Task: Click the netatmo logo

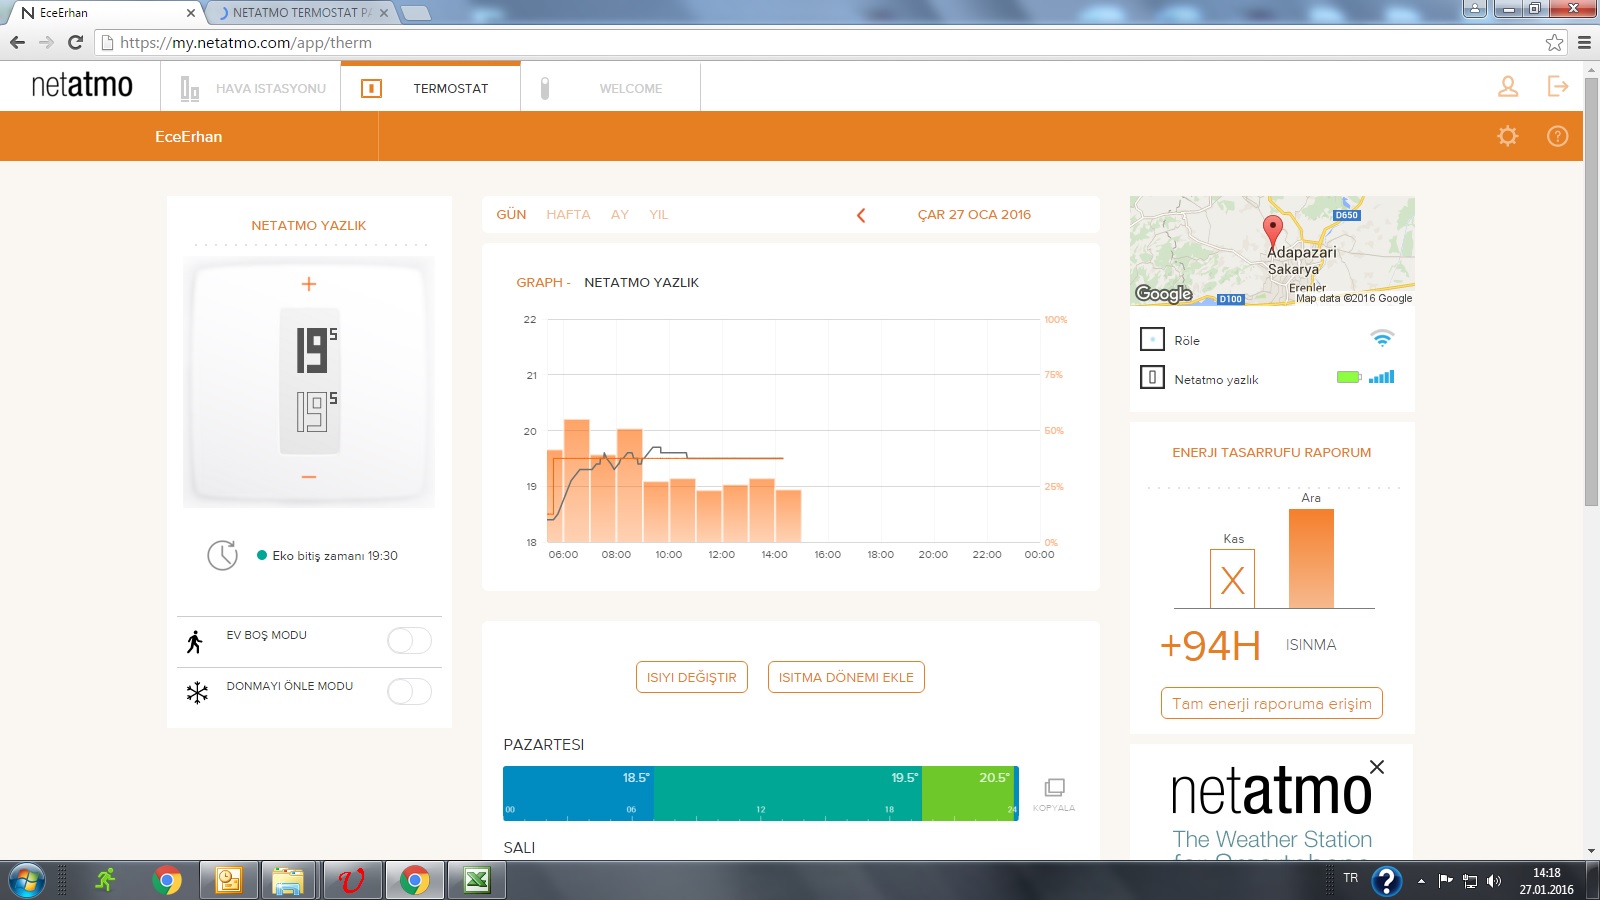Action: coord(82,85)
